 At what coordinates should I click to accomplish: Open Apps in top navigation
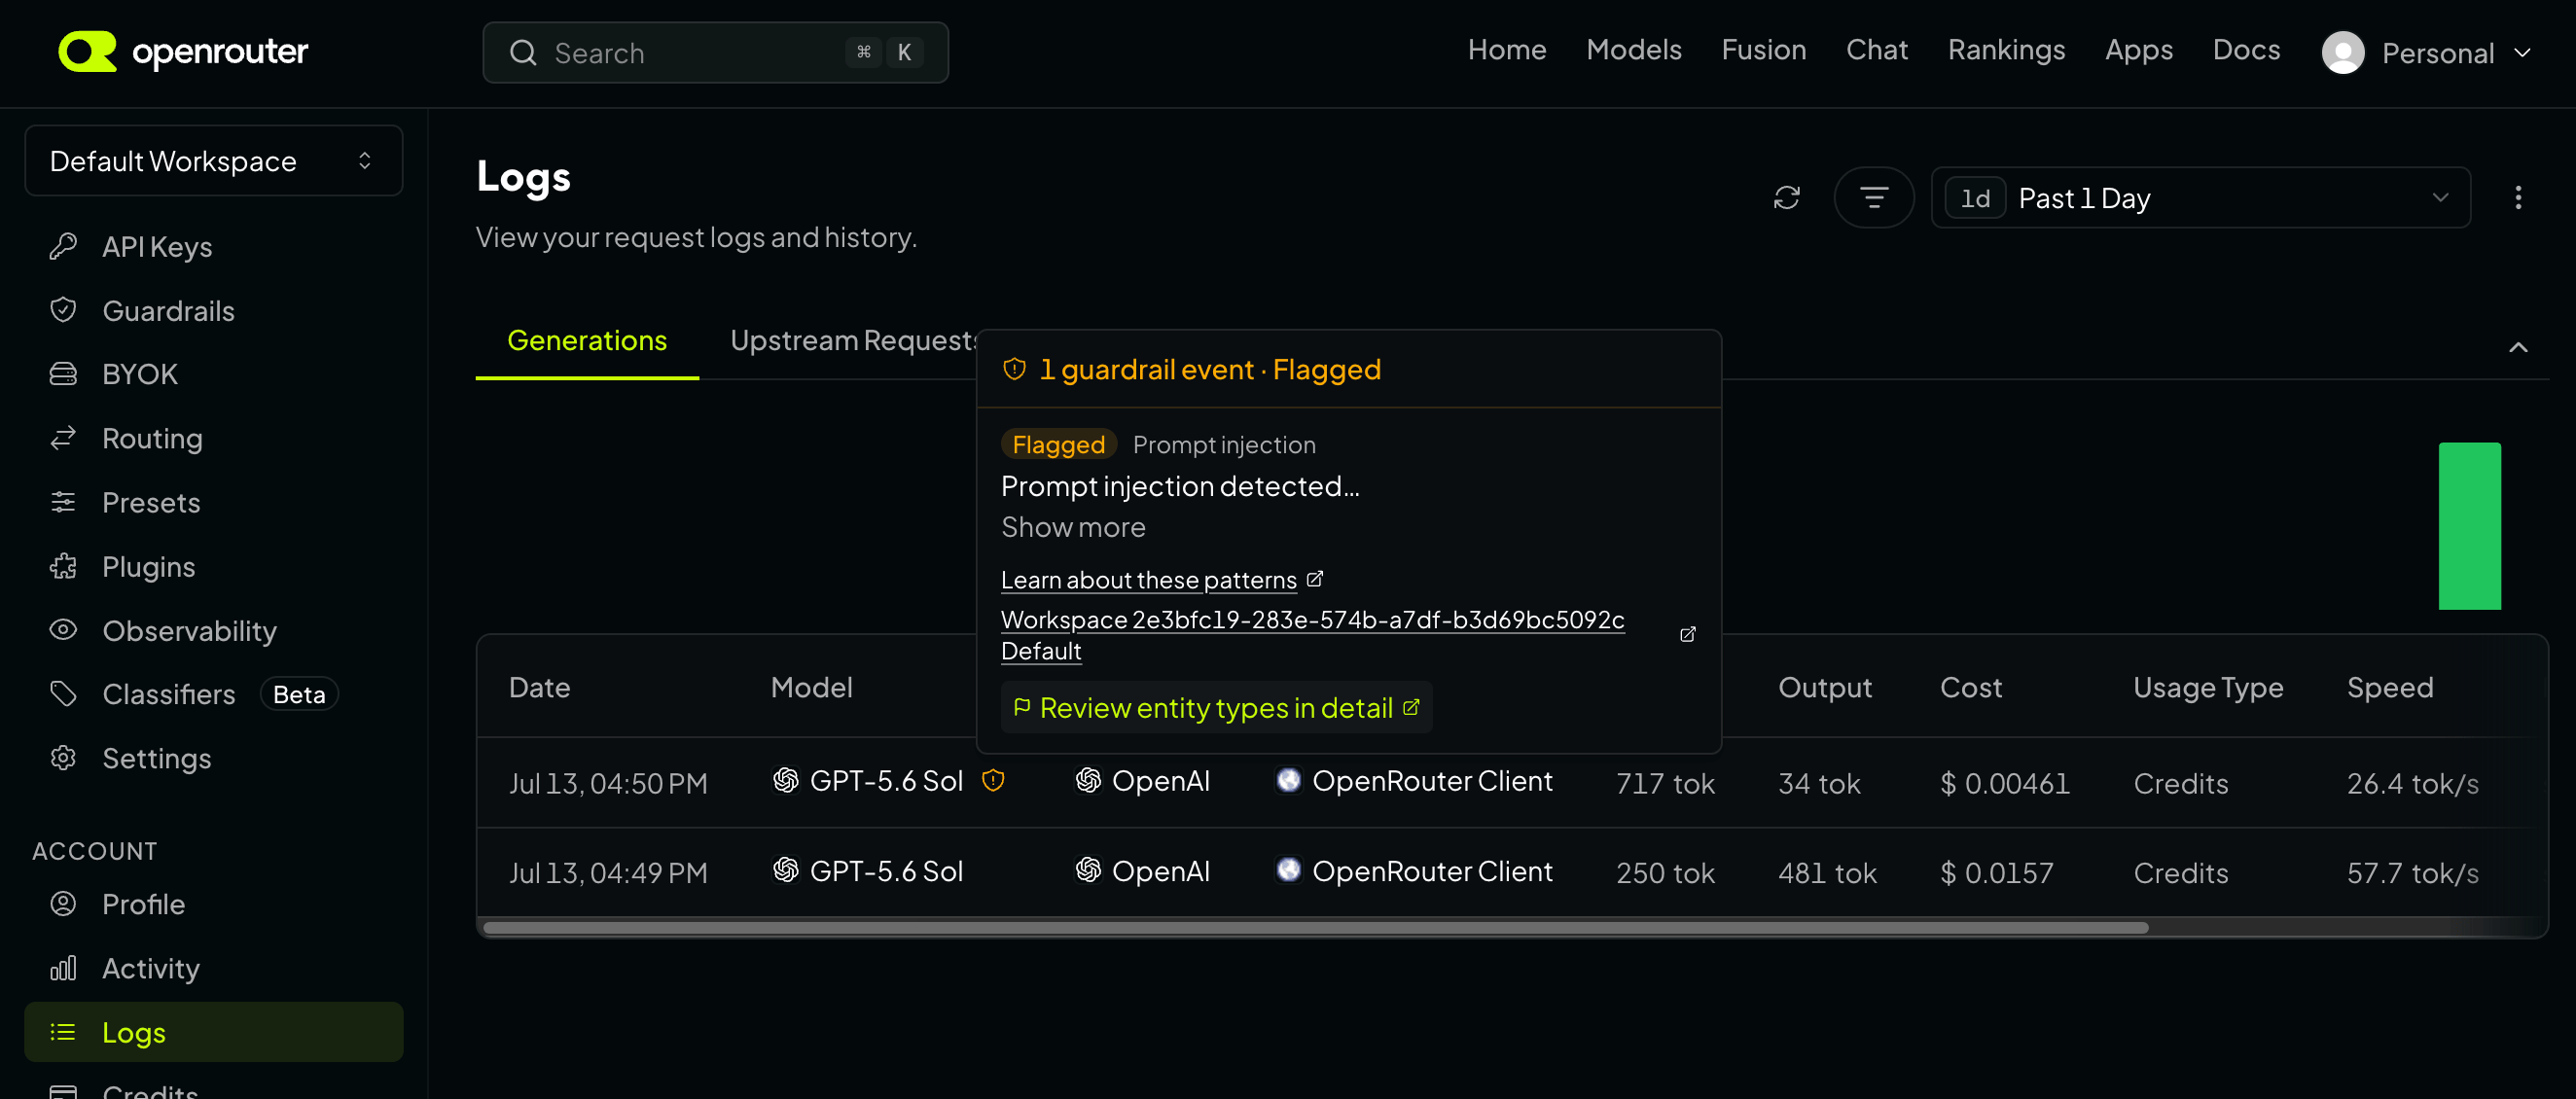click(x=2139, y=49)
